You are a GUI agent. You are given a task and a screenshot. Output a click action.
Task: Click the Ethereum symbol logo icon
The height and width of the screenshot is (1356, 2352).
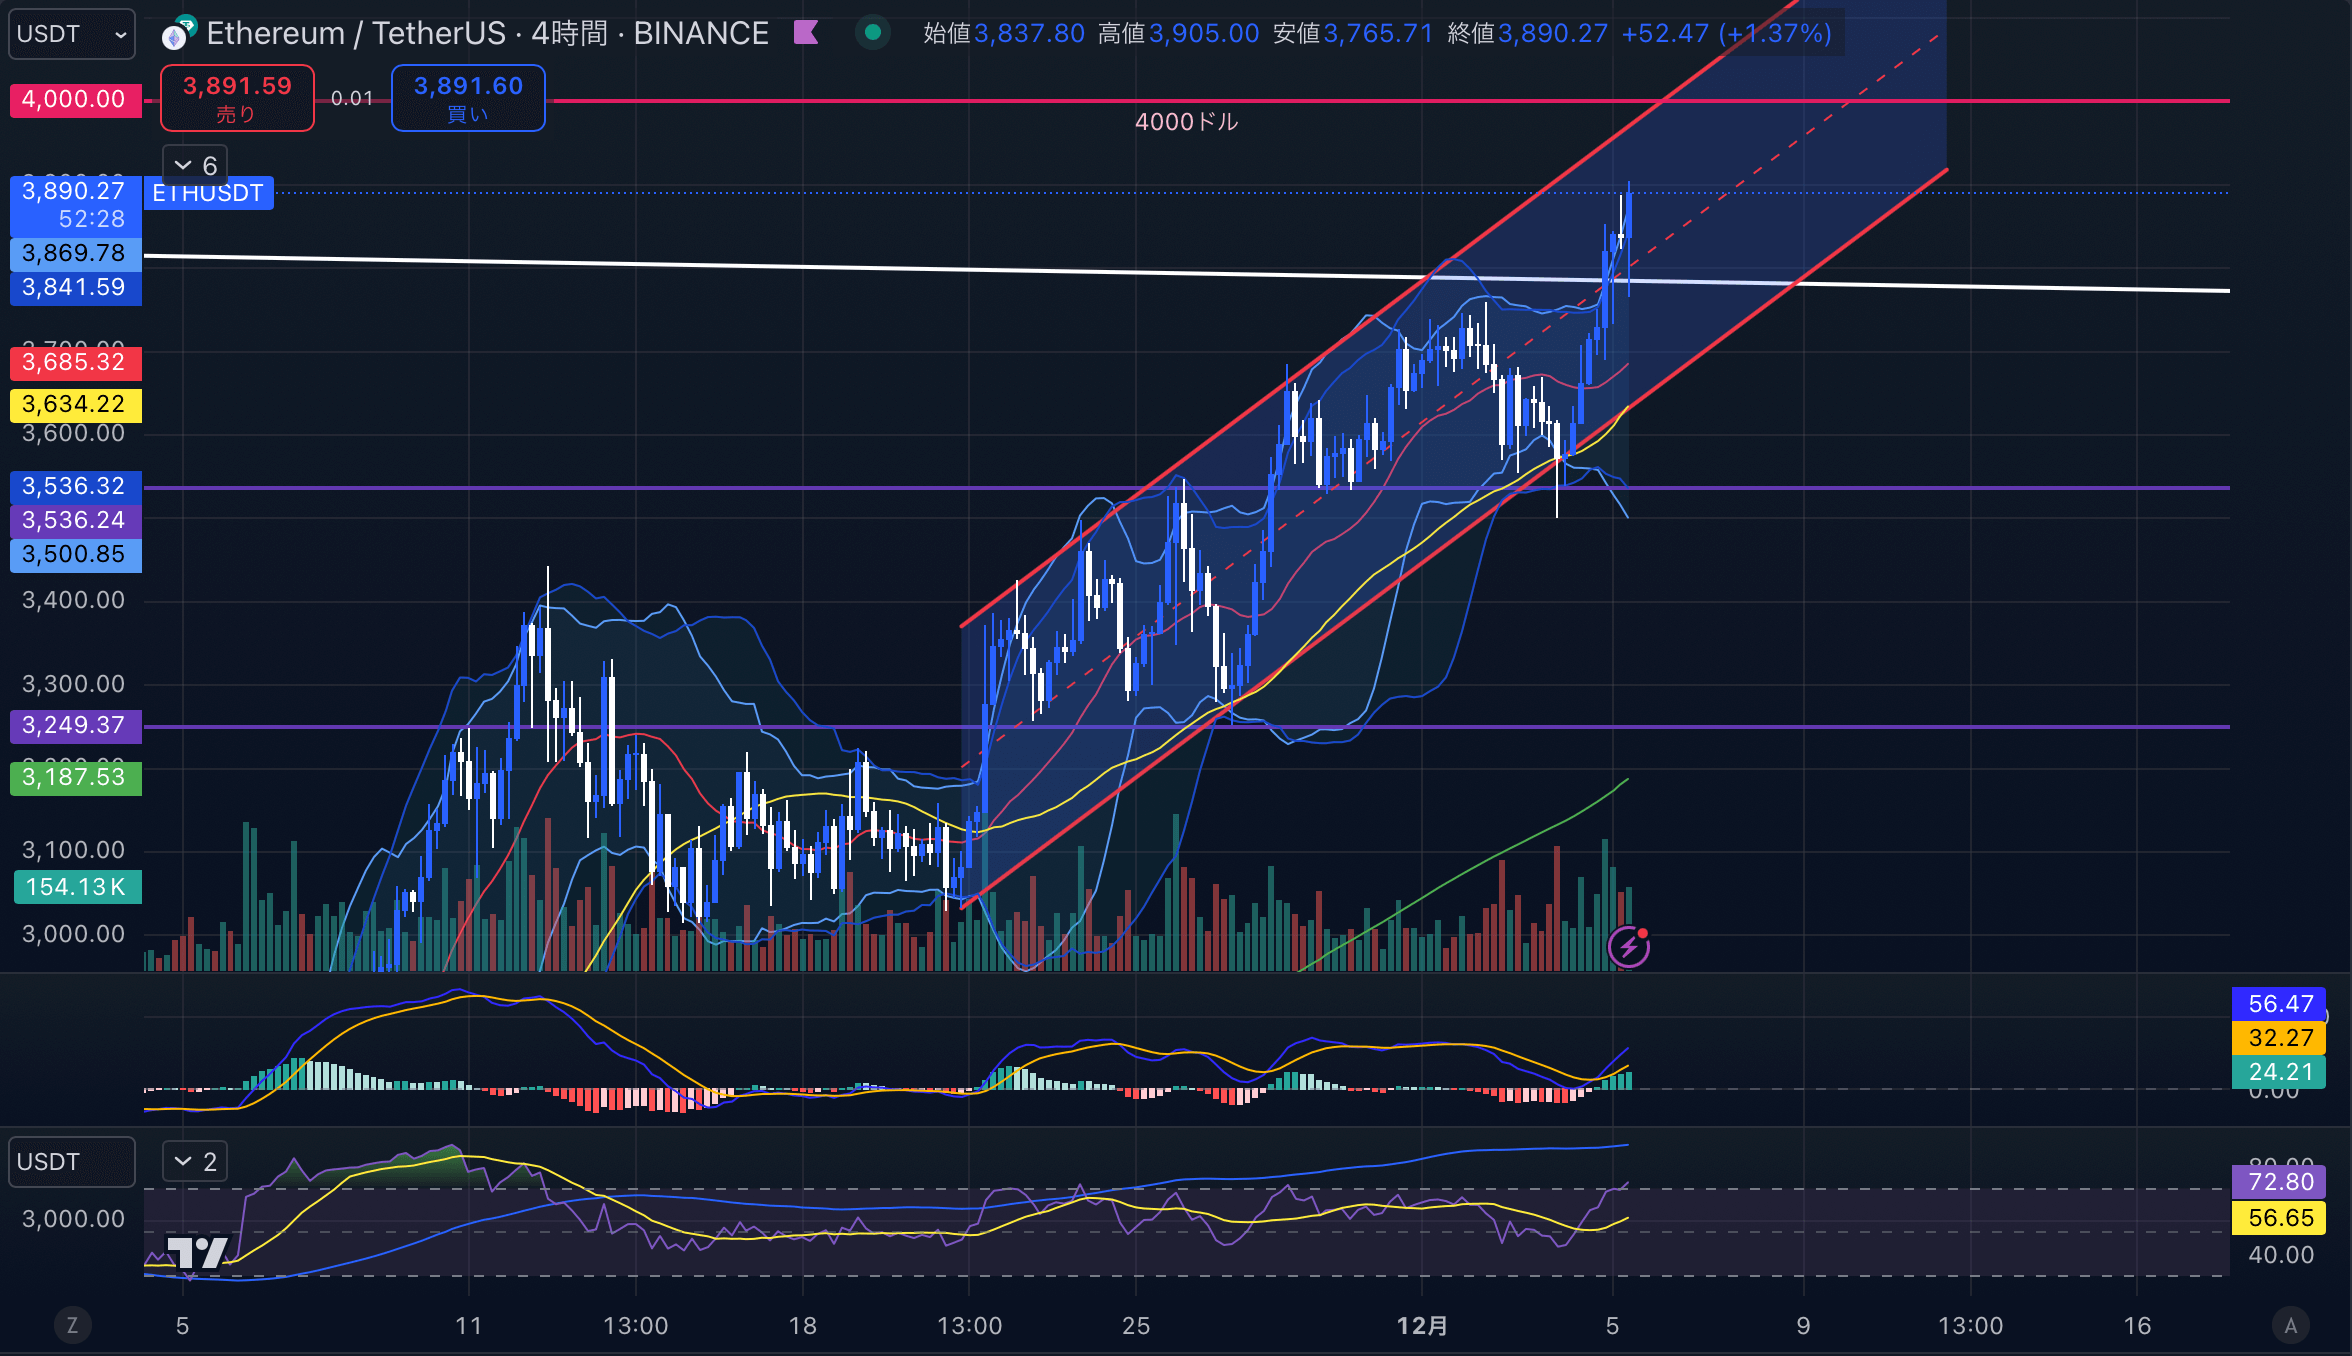point(178,34)
